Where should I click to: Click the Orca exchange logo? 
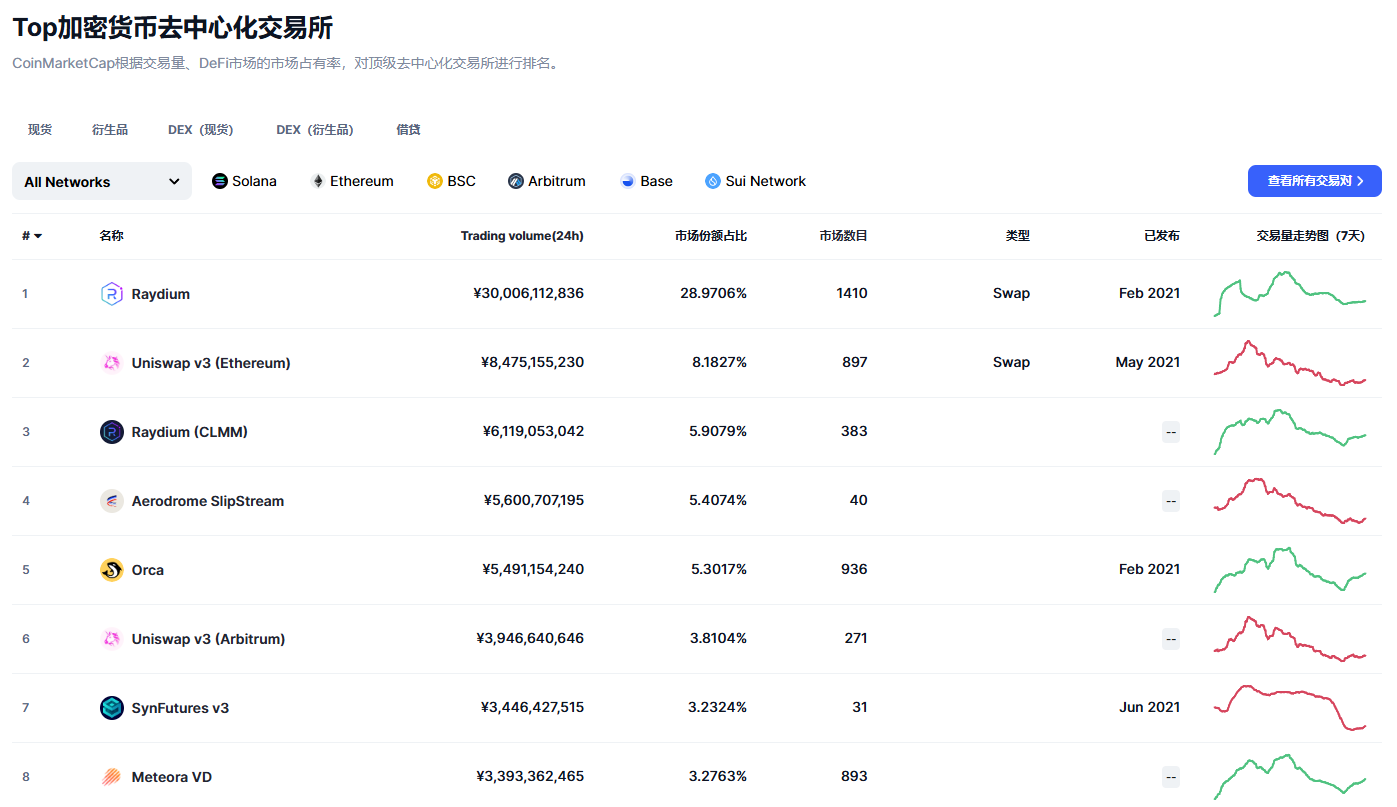point(111,570)
